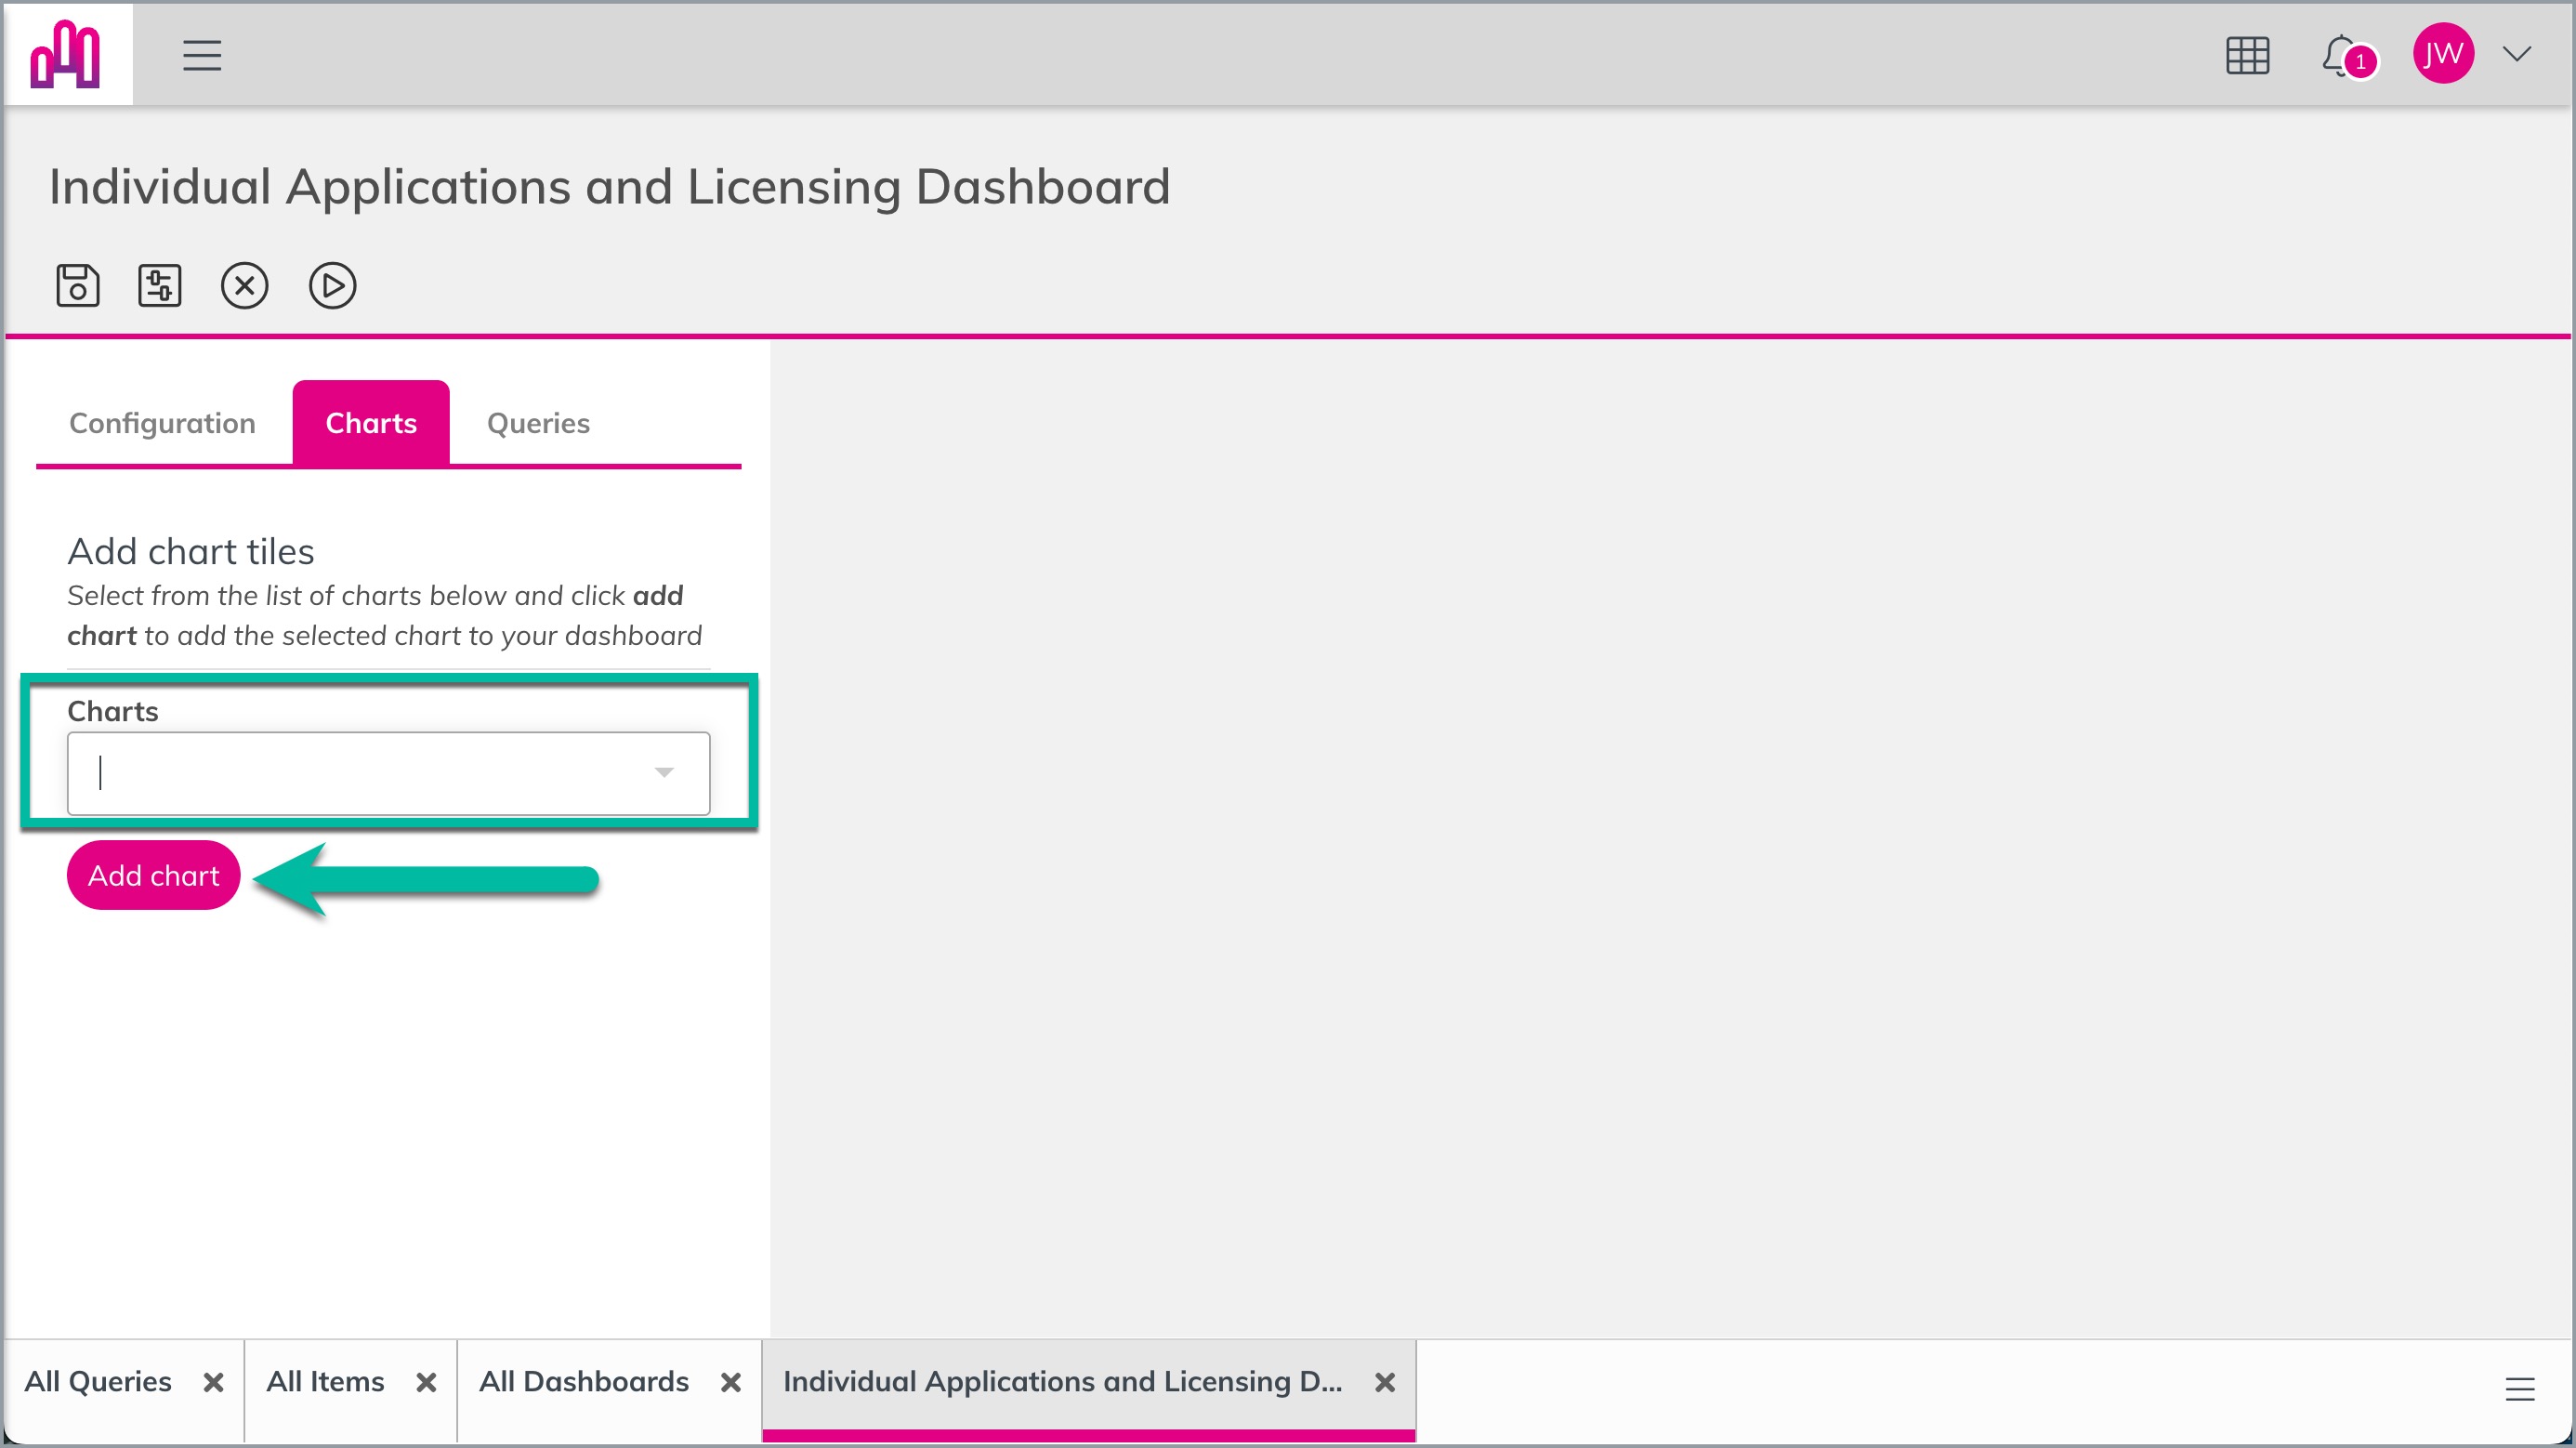Viewport: 2576px width, 1448px height.
Task: Click the Add chart tiles heading
Action: click(x=191, y=552)
